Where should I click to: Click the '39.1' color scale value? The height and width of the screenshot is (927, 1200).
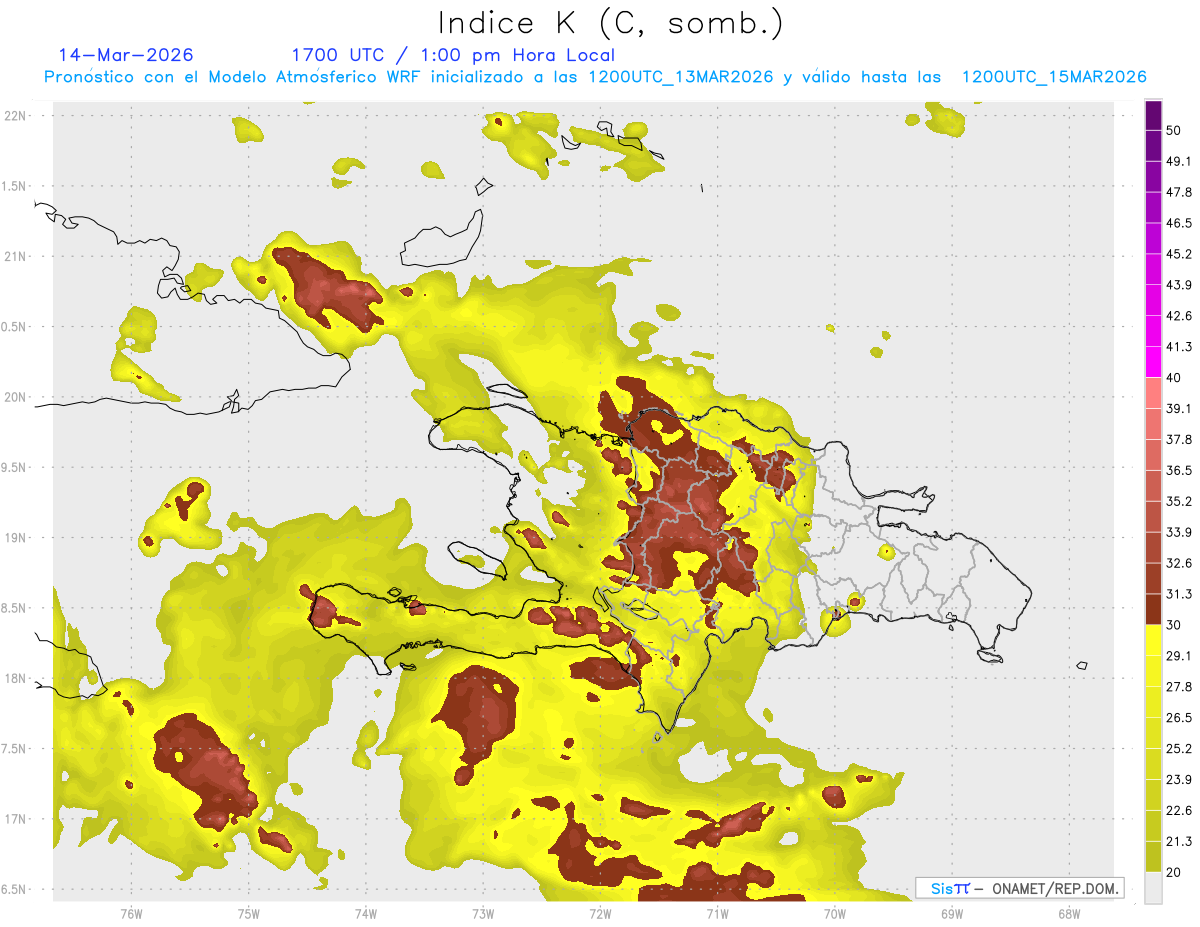coord(1180,408)
